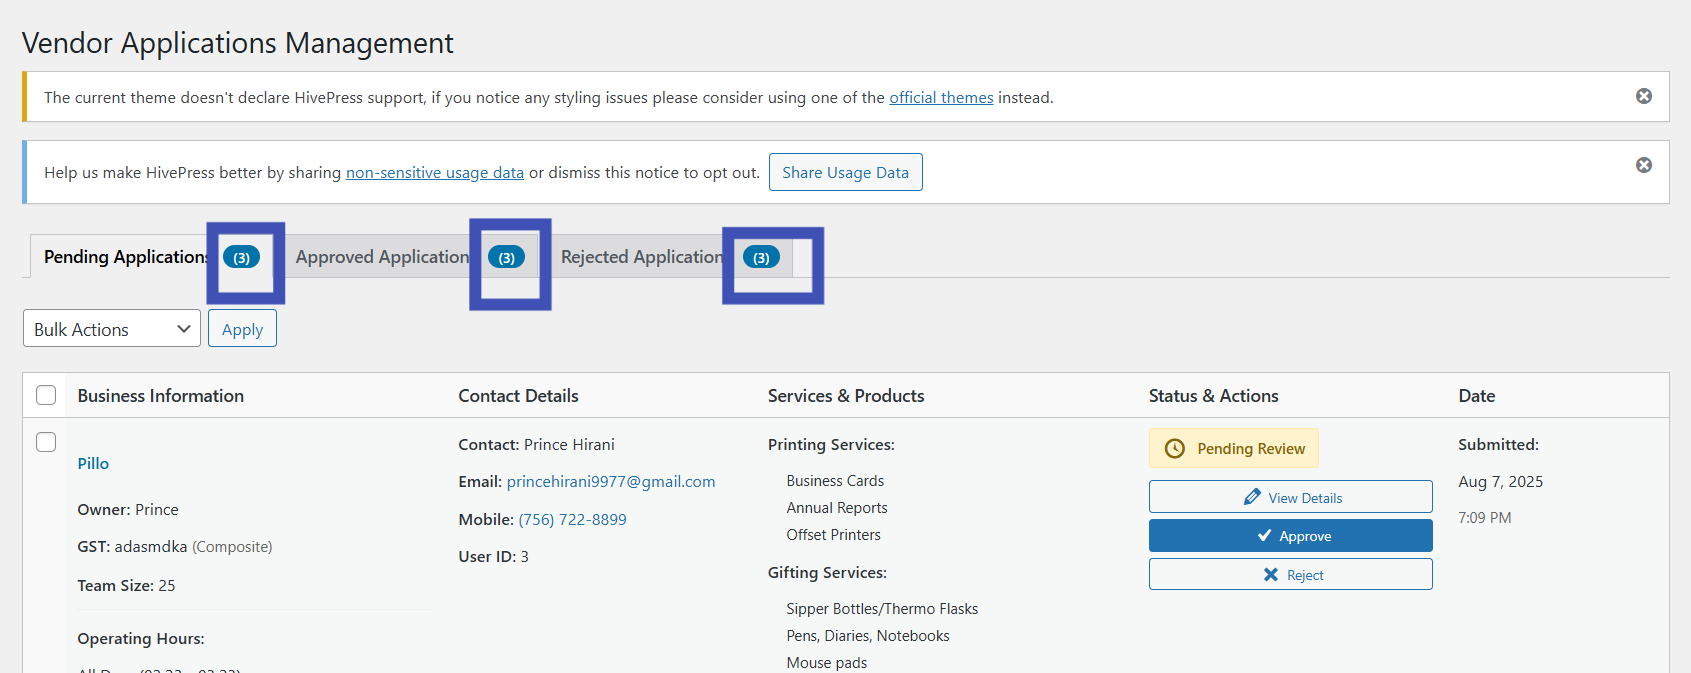Open the Bulk Actions dropdown
1691x673 pixels.
click(111, 329)
